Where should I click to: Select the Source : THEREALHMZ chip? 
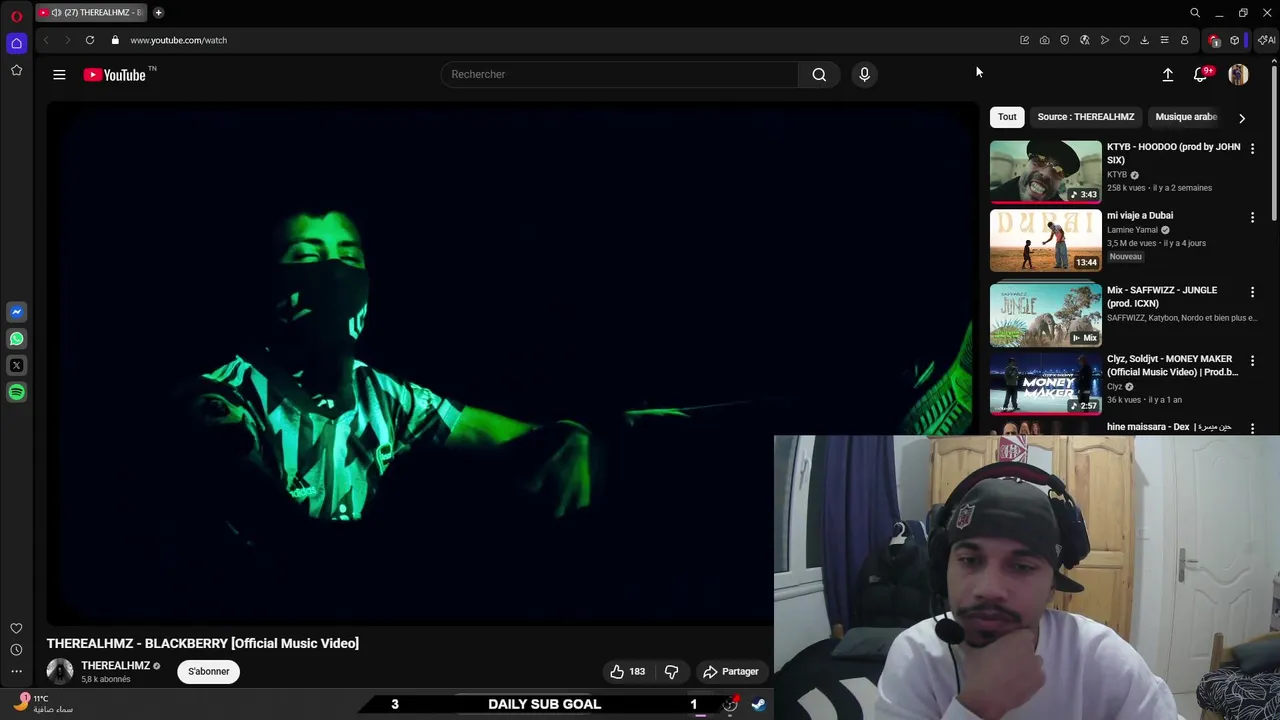point(1086,117)
